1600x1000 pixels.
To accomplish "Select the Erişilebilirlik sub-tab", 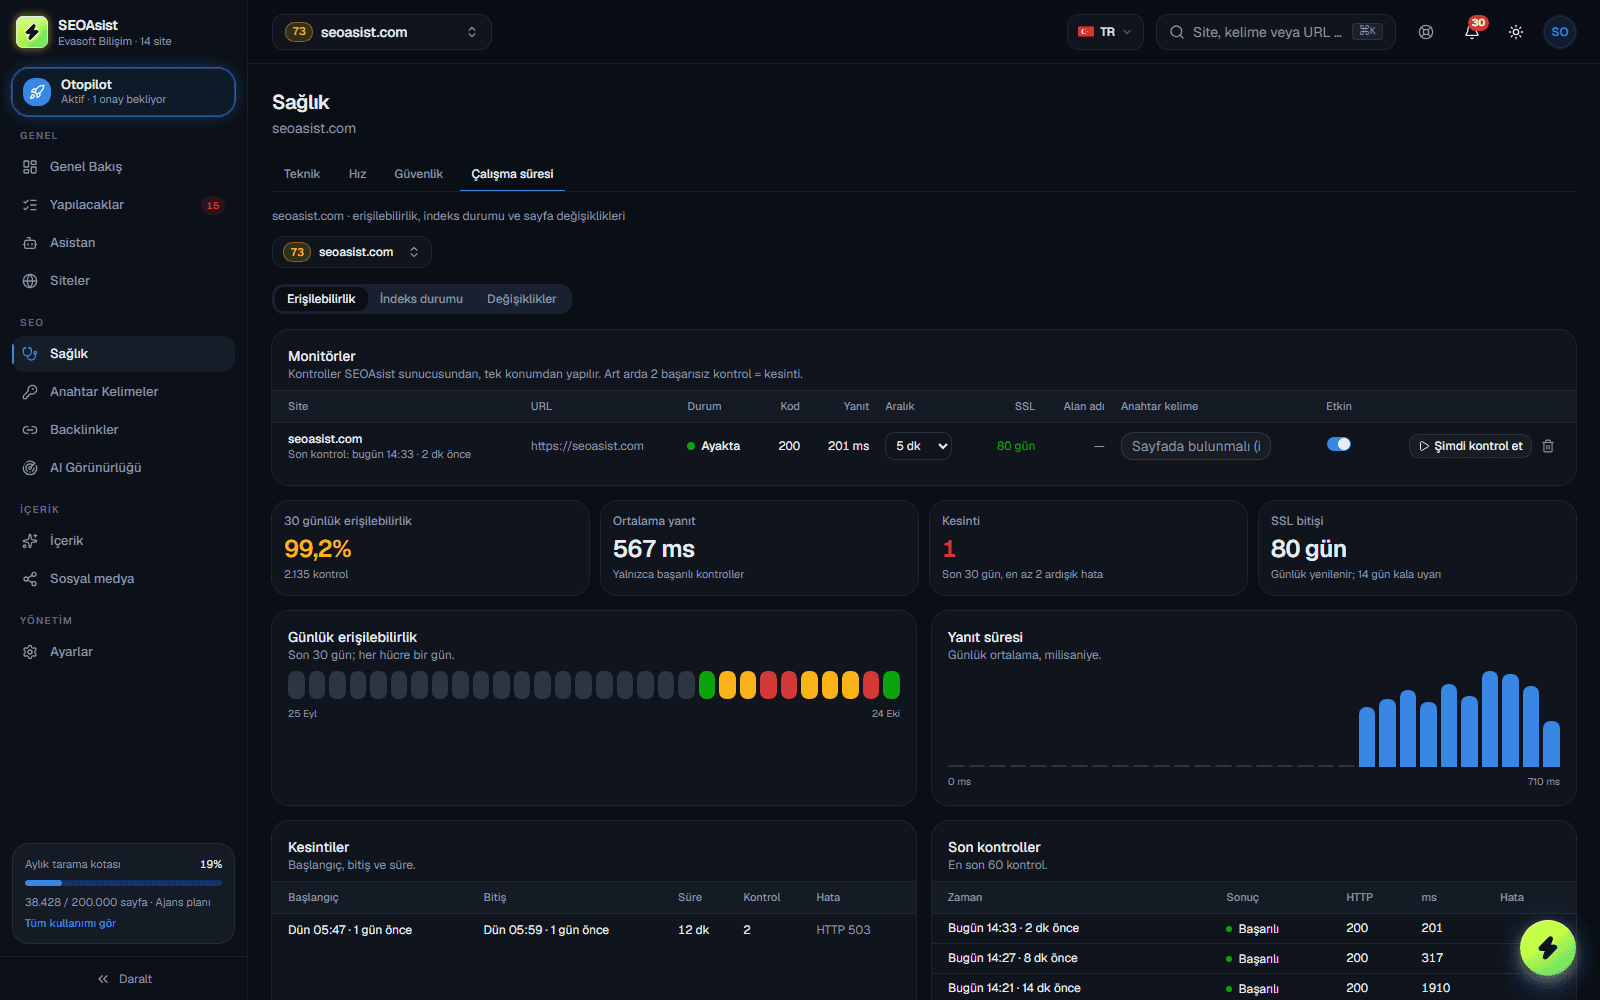I will [x=321, y=299].
